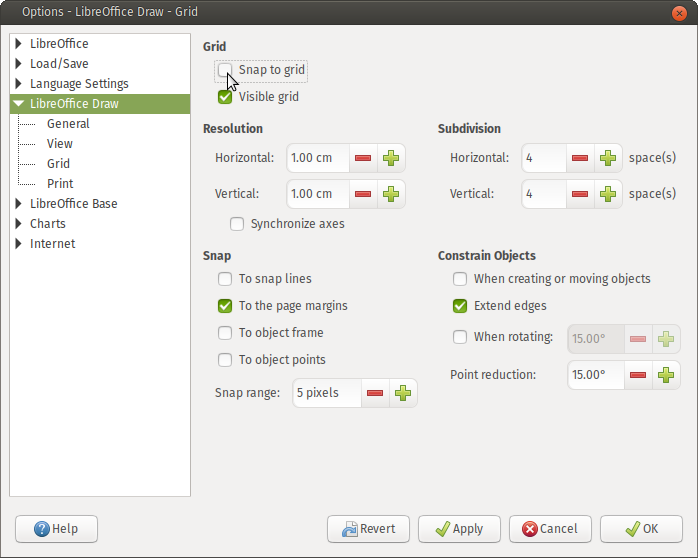Click the Help button
This screenshot has height=558, width=698.
pyautogui.click(x=57, y=529)
